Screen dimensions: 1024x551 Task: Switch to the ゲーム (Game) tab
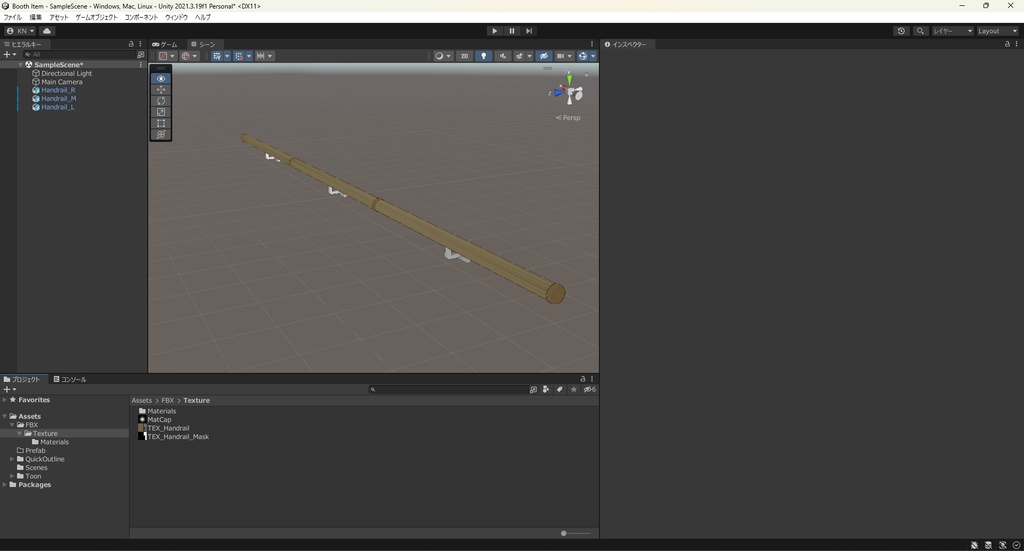(x=165, y=44)
